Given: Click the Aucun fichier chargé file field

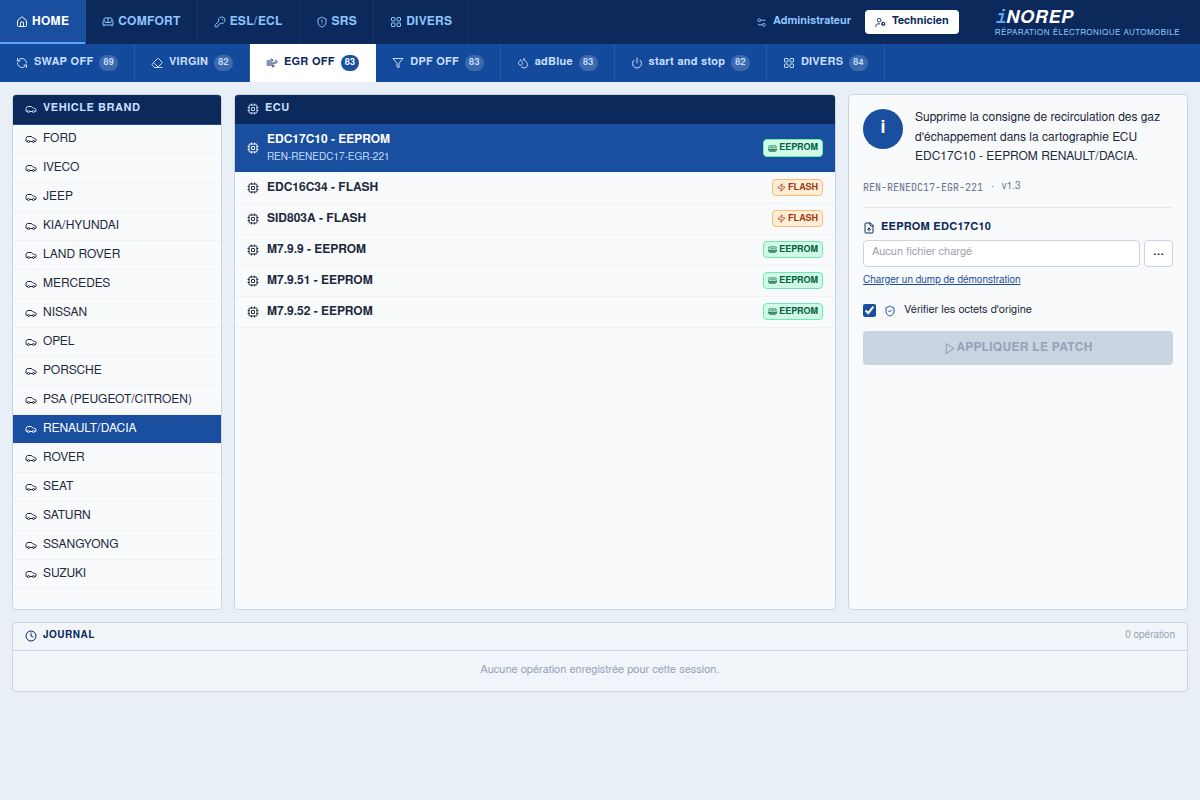Looking at the screenshot, I should pos(1001,254).
